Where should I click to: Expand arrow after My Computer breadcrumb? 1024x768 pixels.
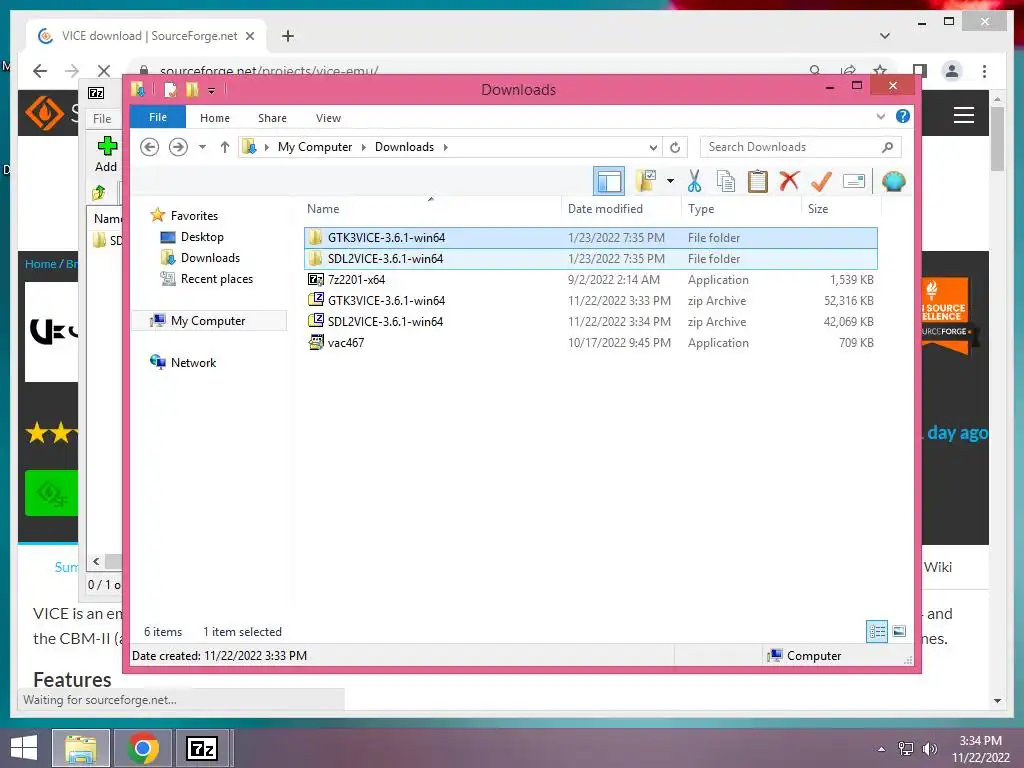tap(364, 147)
